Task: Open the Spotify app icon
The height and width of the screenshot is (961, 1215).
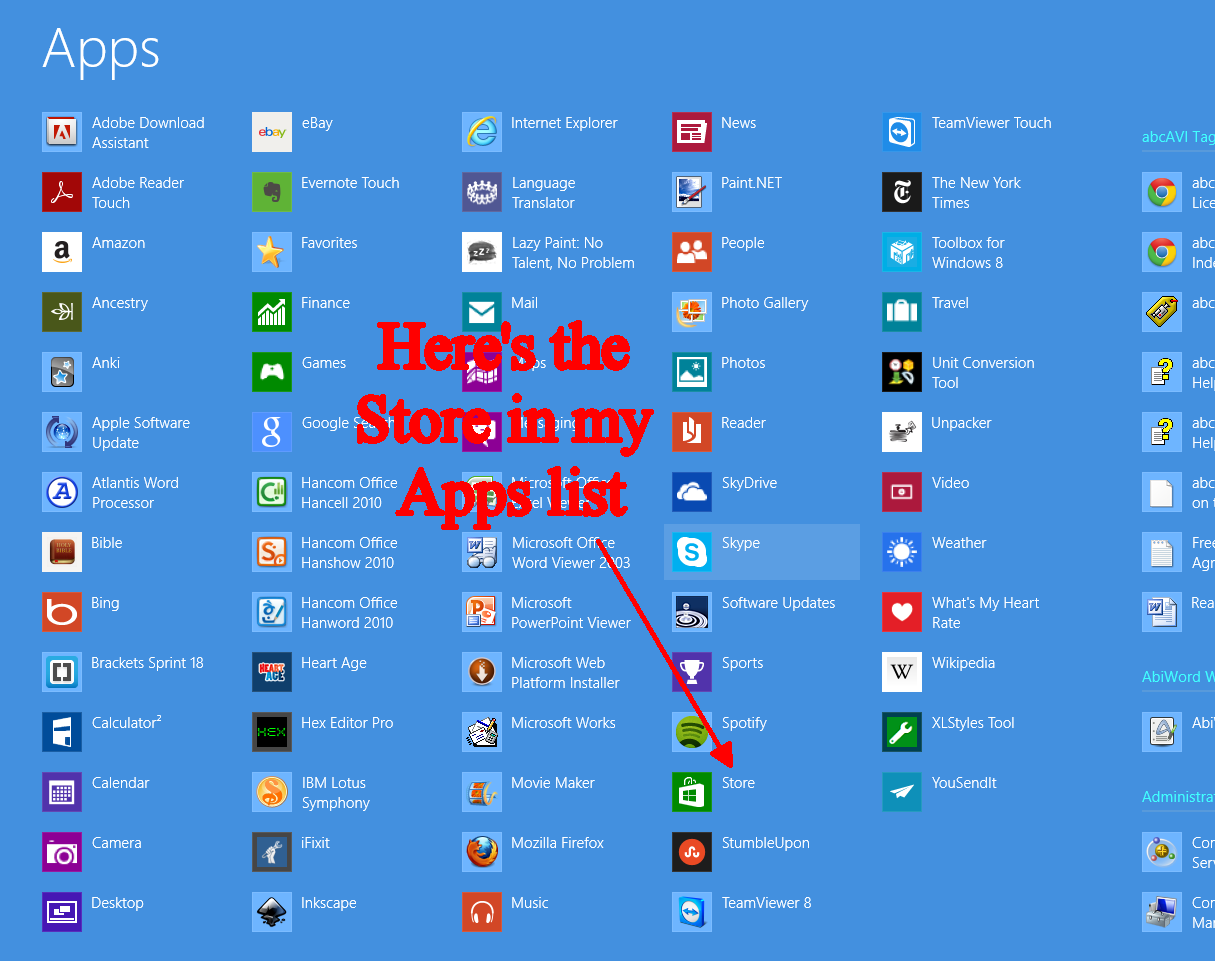Action: pos(692,732)
